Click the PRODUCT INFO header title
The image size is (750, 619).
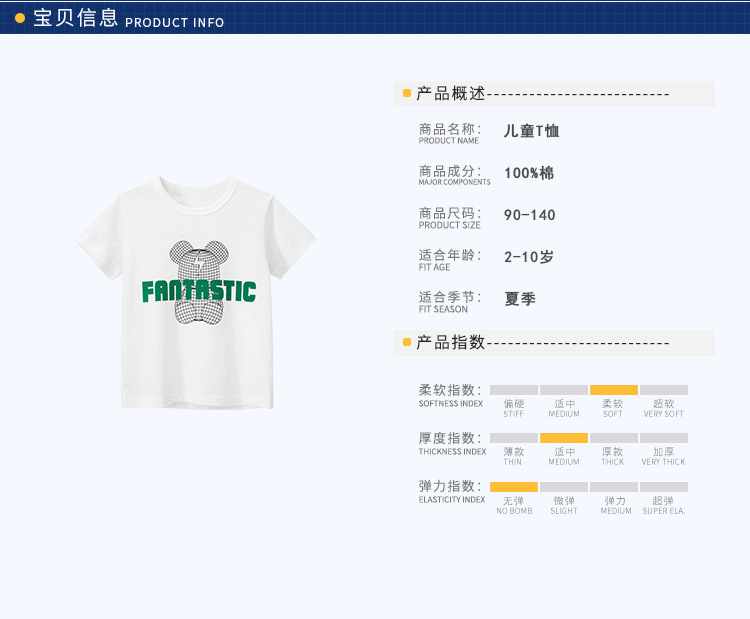coord(175,22)
